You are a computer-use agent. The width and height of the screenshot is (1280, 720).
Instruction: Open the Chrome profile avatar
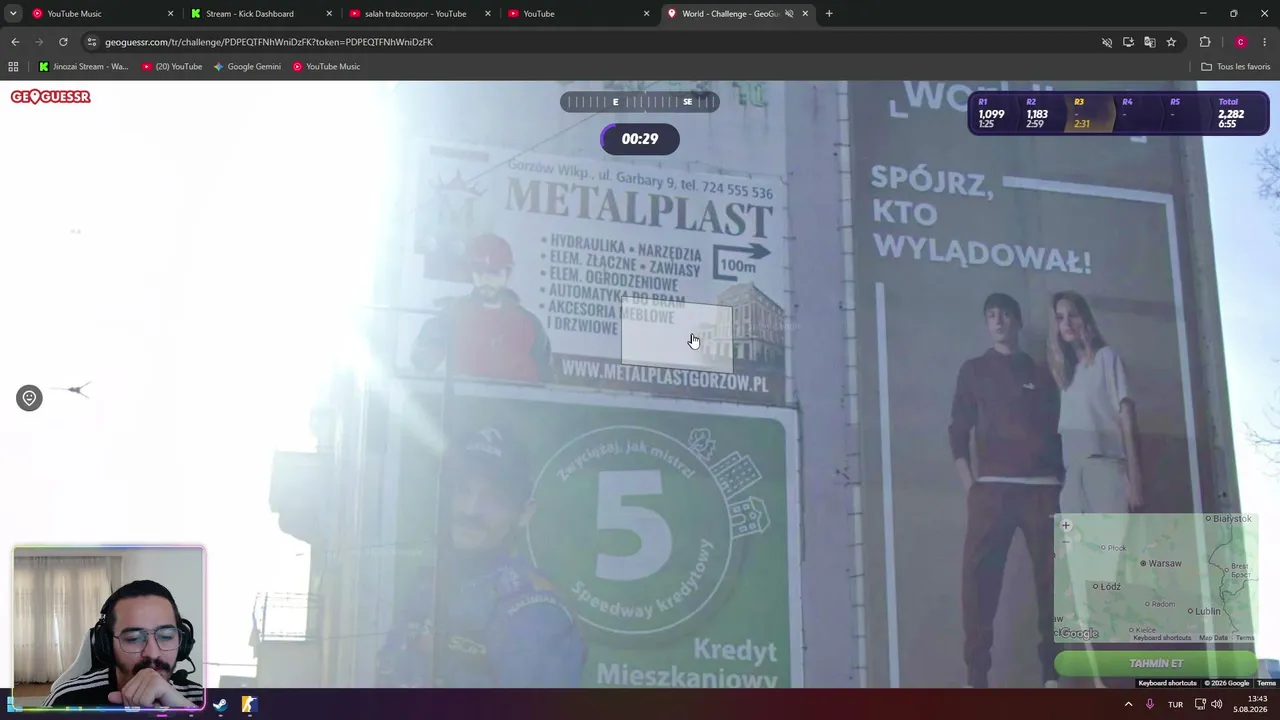click(x=1241, y=42)
